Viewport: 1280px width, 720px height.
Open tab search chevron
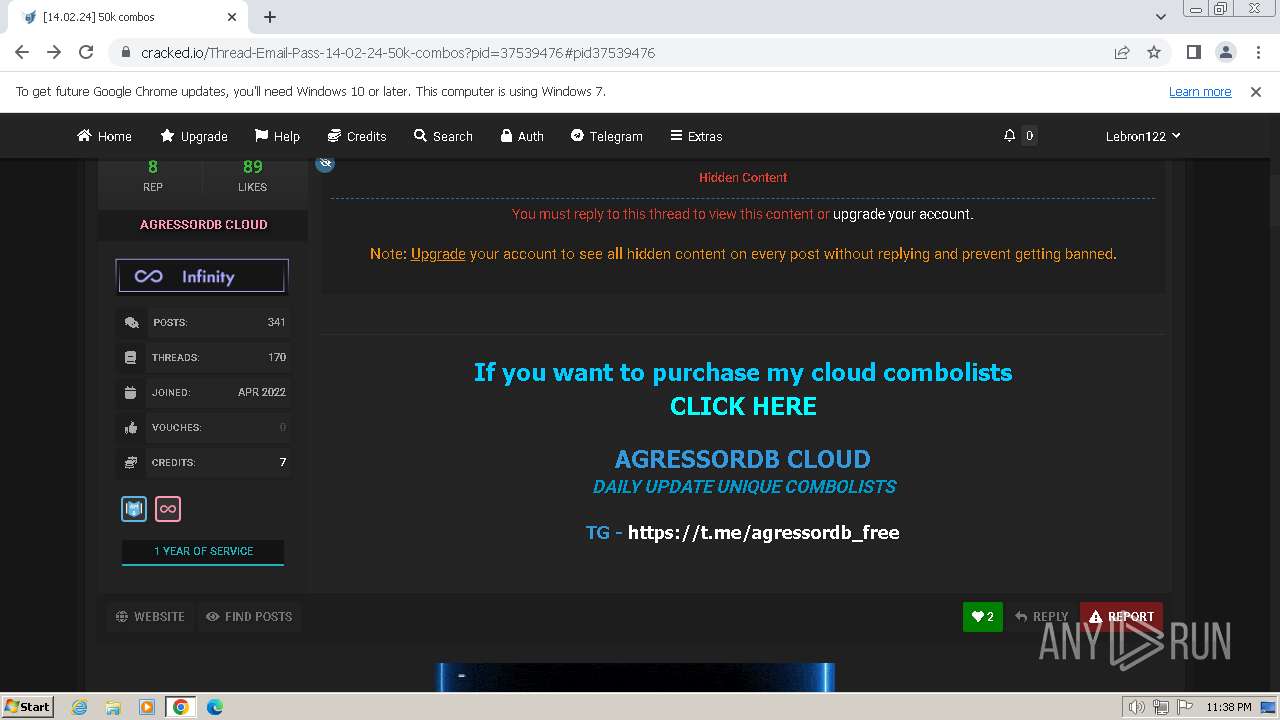(x=1160, y=17)
